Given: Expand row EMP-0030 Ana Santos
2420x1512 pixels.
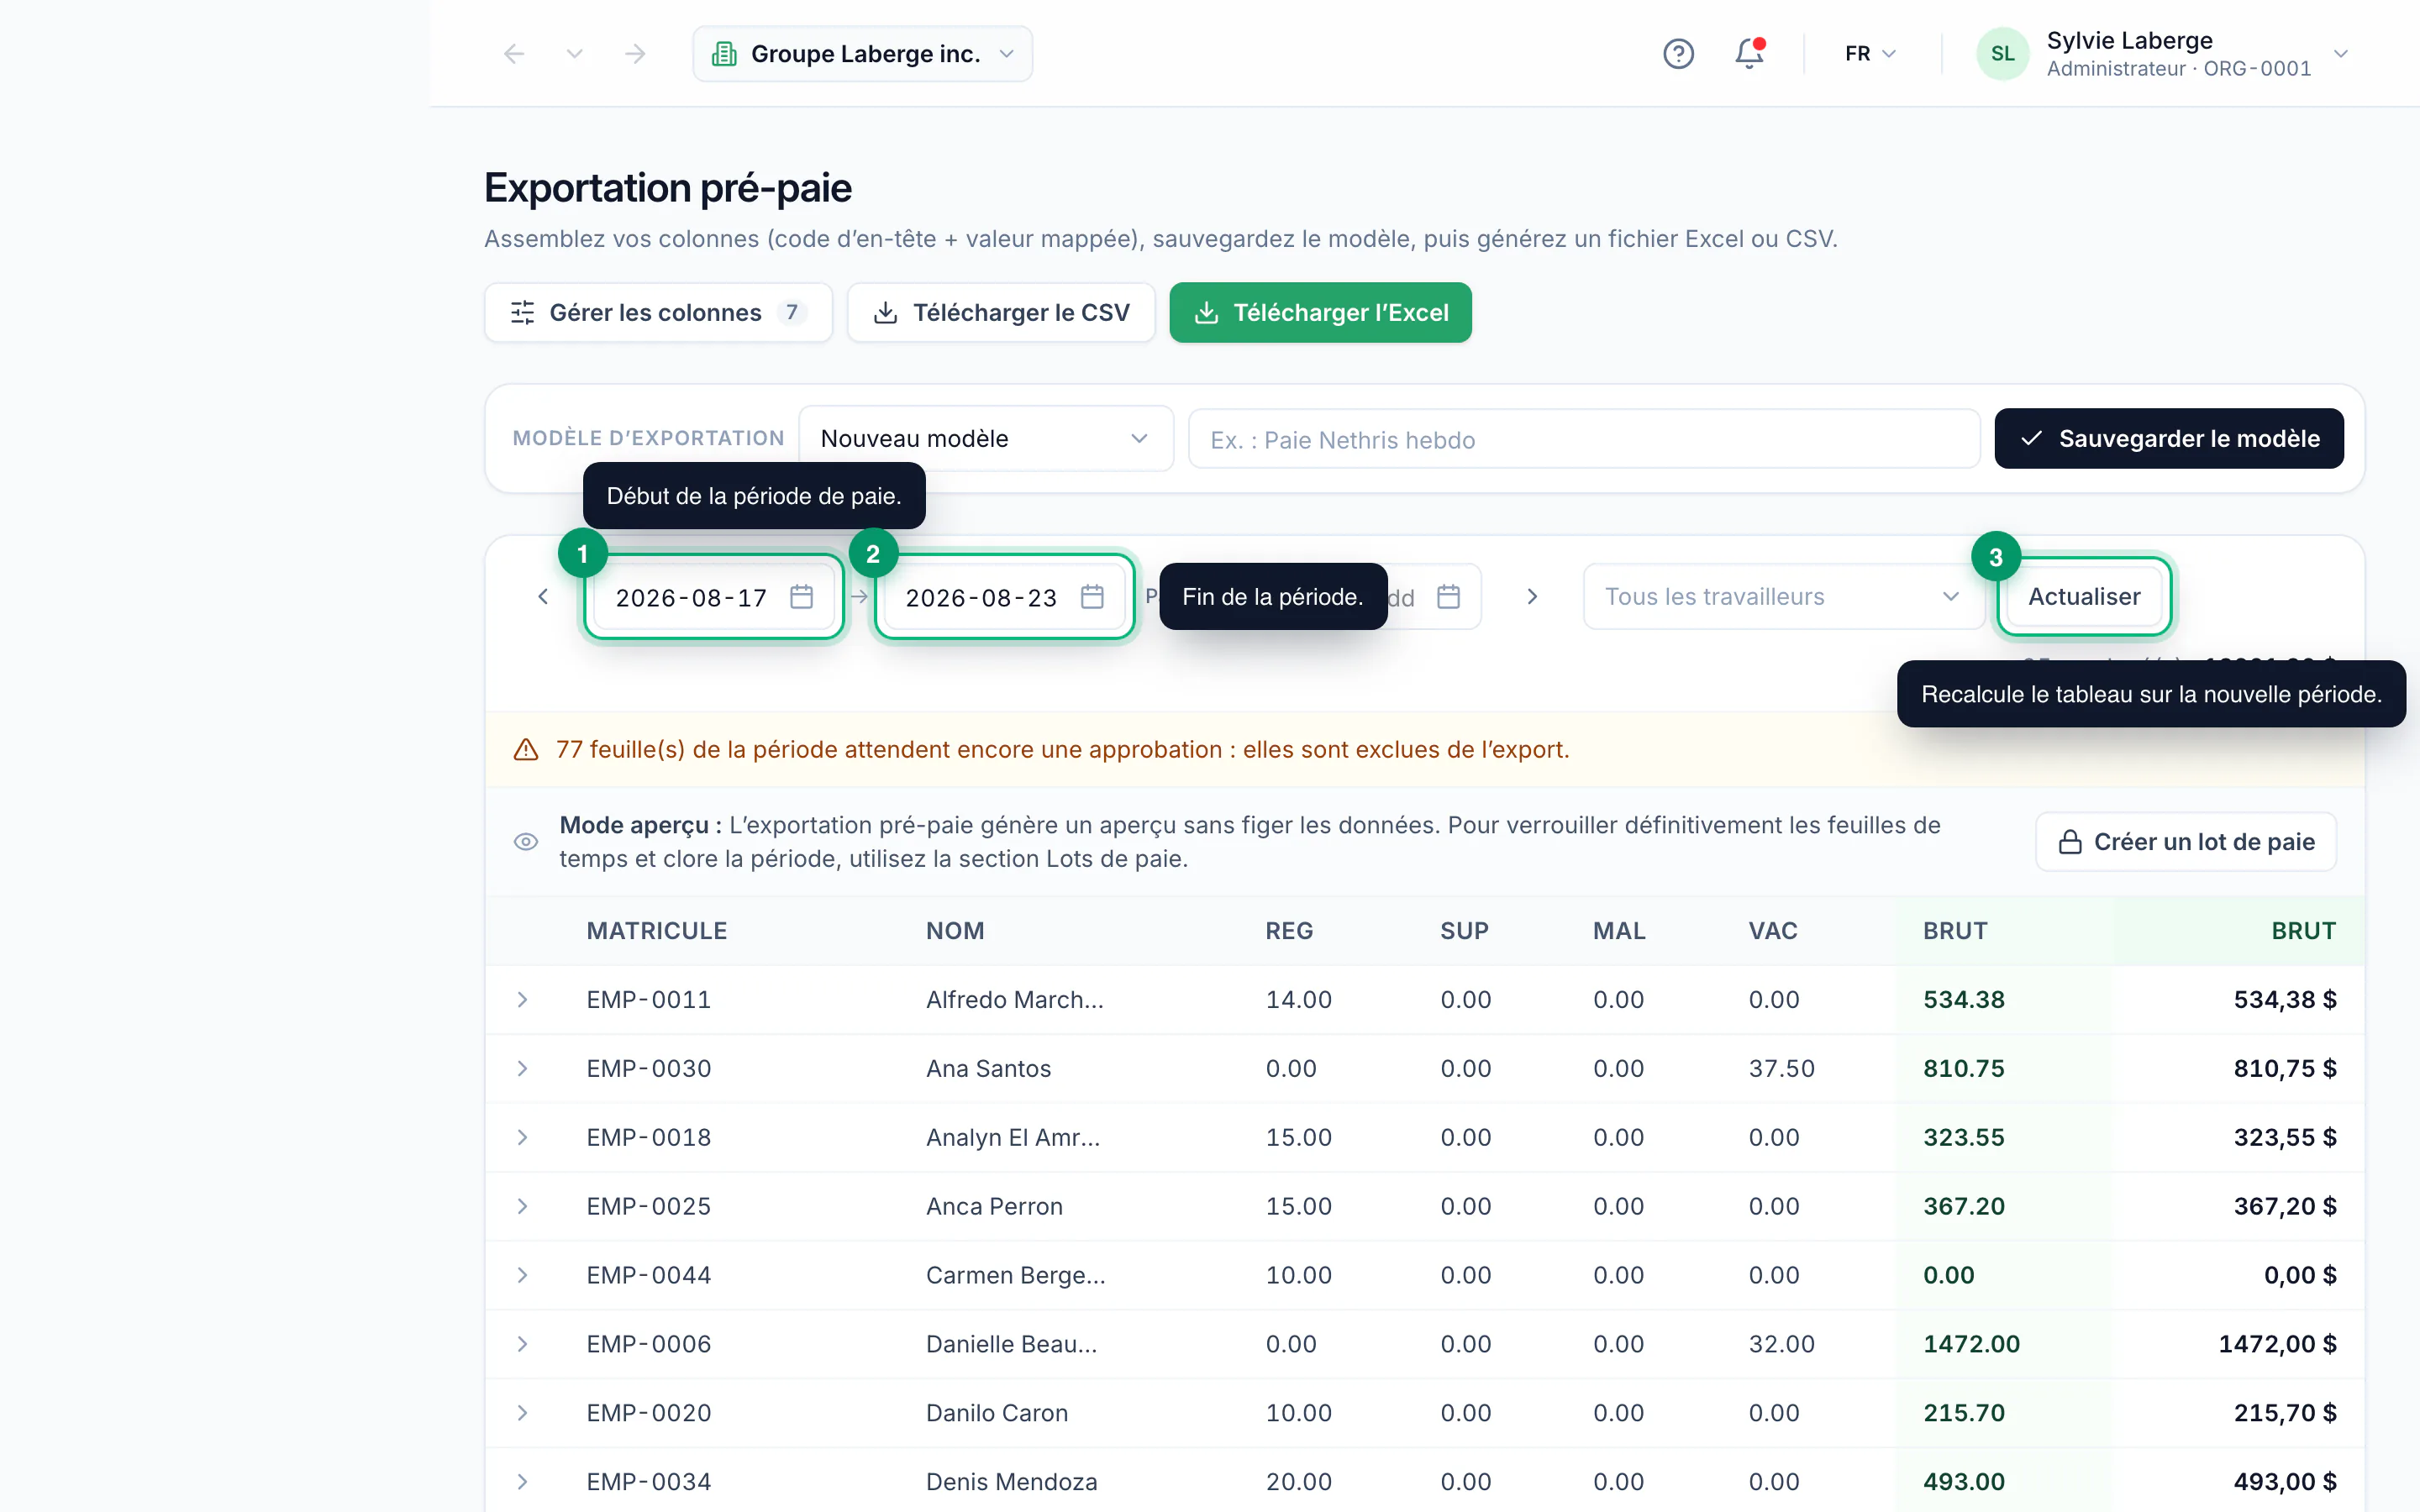Looking at the screenshot, I should tap(522, 1069).
